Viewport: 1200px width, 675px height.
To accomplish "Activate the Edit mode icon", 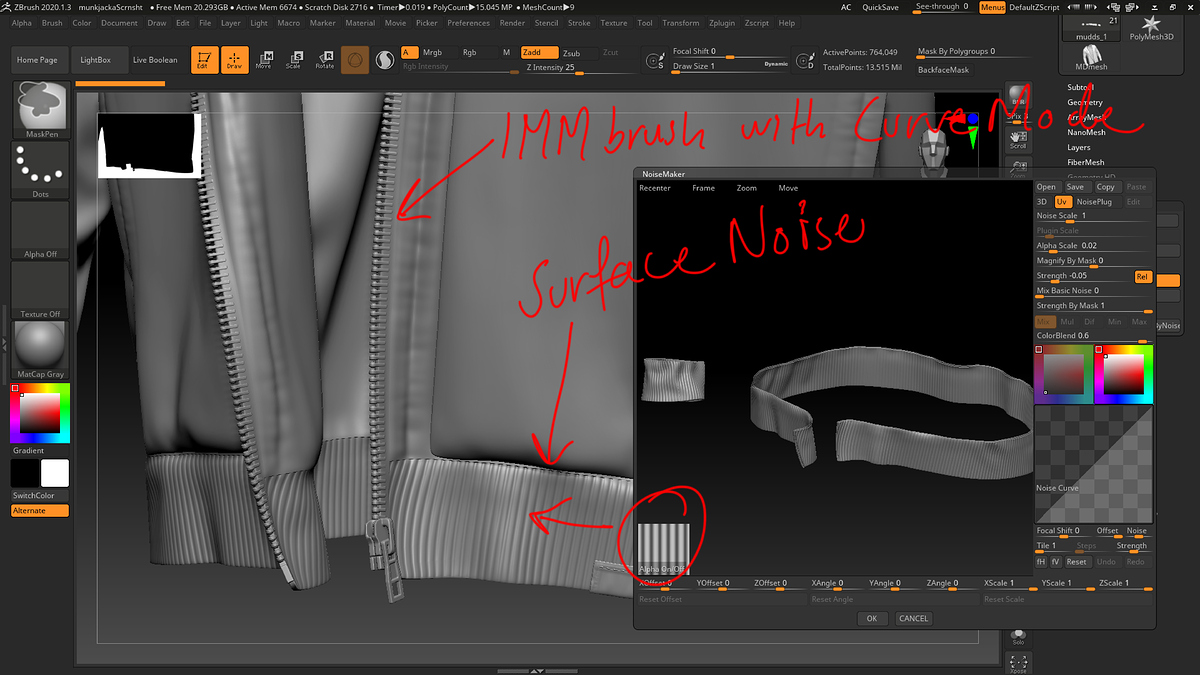I will click(x=203, y=60).
